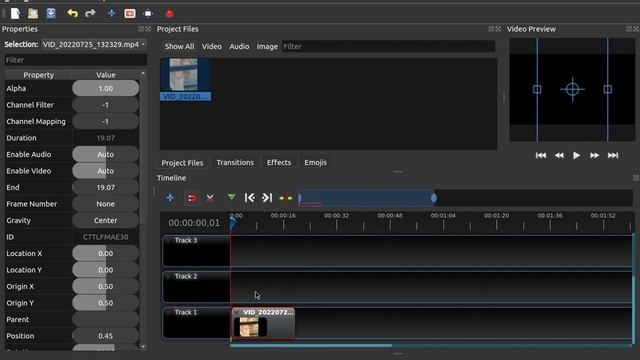This screenshot has width=640, height=360.
Task: Open the Choose Profile icon
Action: (x=130, y=13)
